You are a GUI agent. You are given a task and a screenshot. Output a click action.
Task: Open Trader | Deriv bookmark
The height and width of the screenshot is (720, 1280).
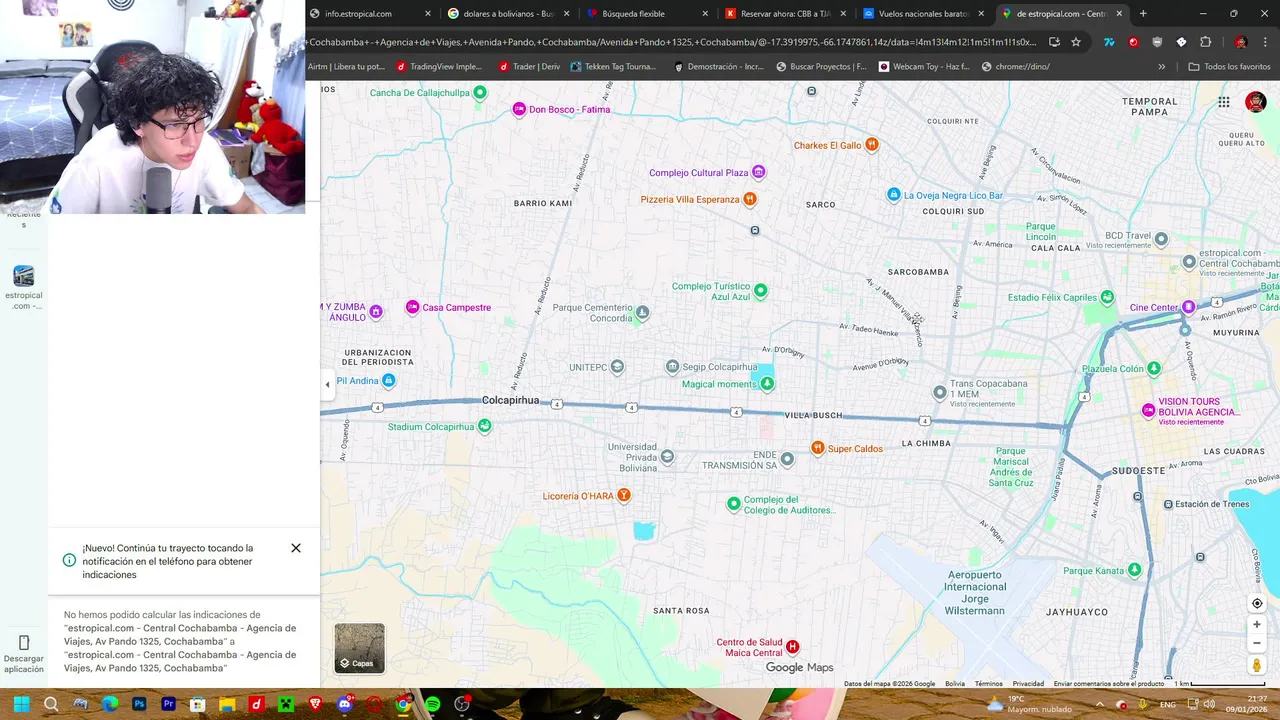(x=530, y=67)
